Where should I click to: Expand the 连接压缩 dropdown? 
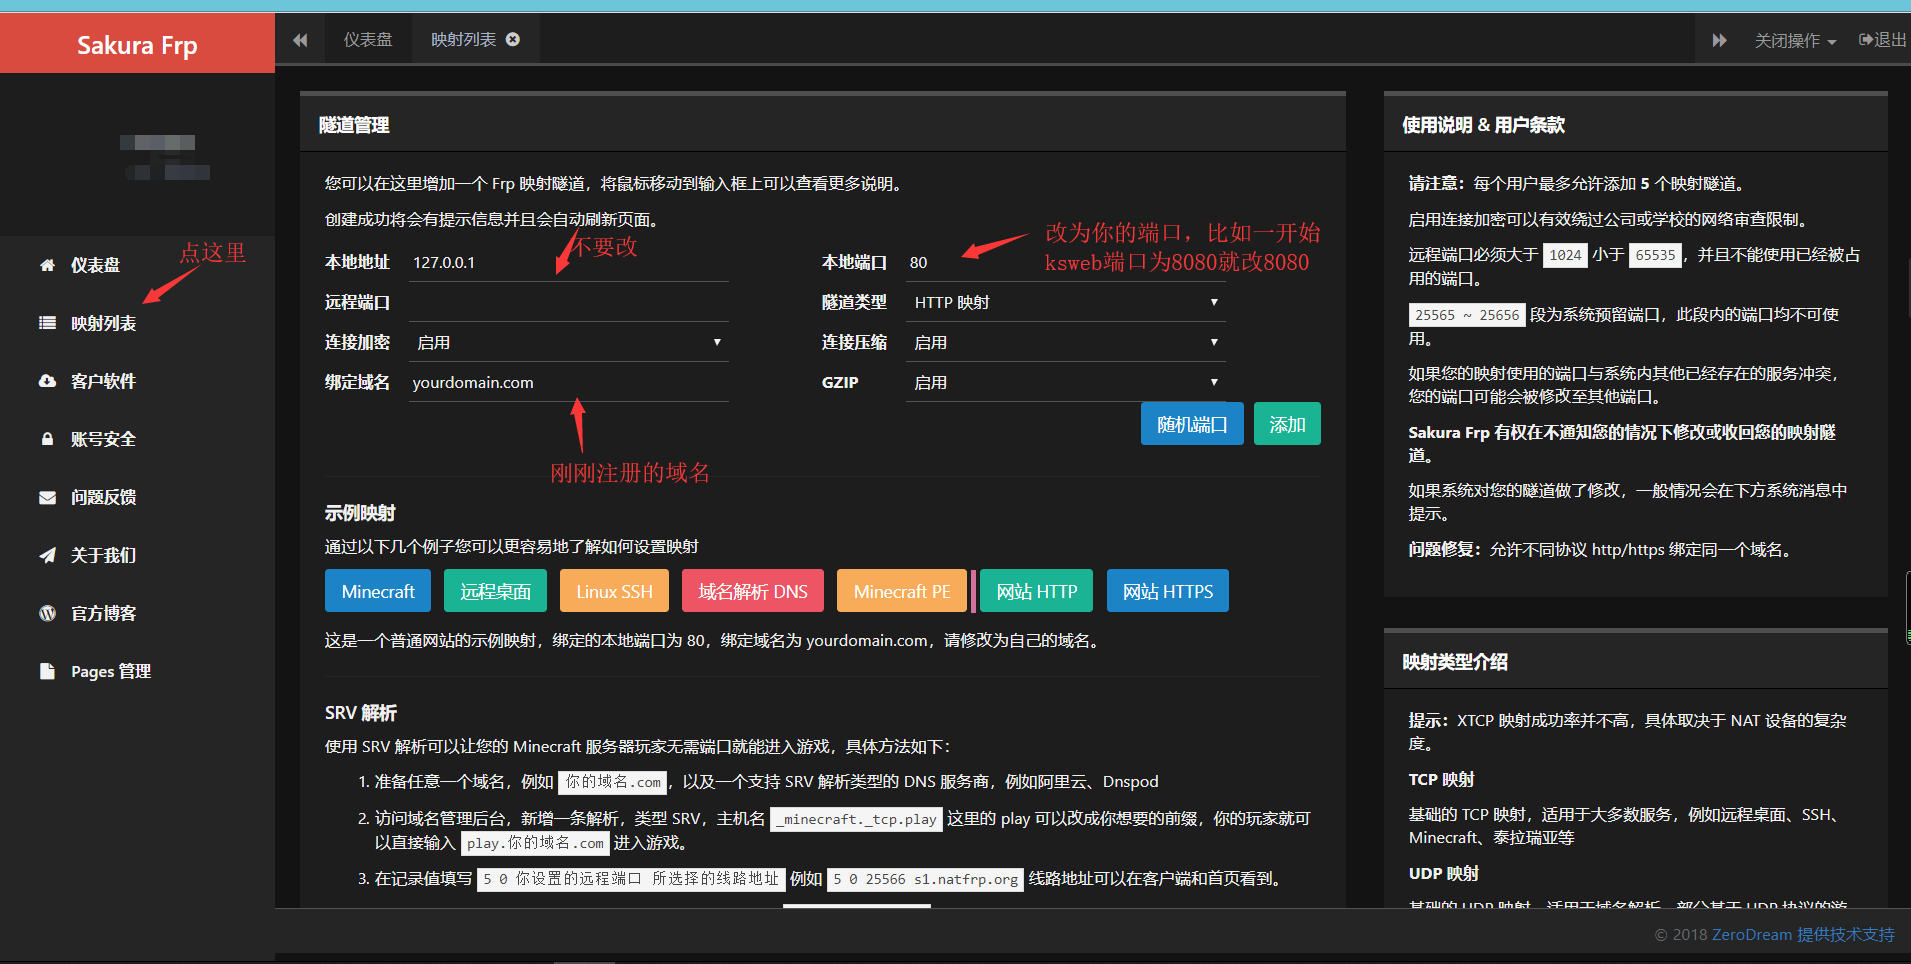point(1065,342)
